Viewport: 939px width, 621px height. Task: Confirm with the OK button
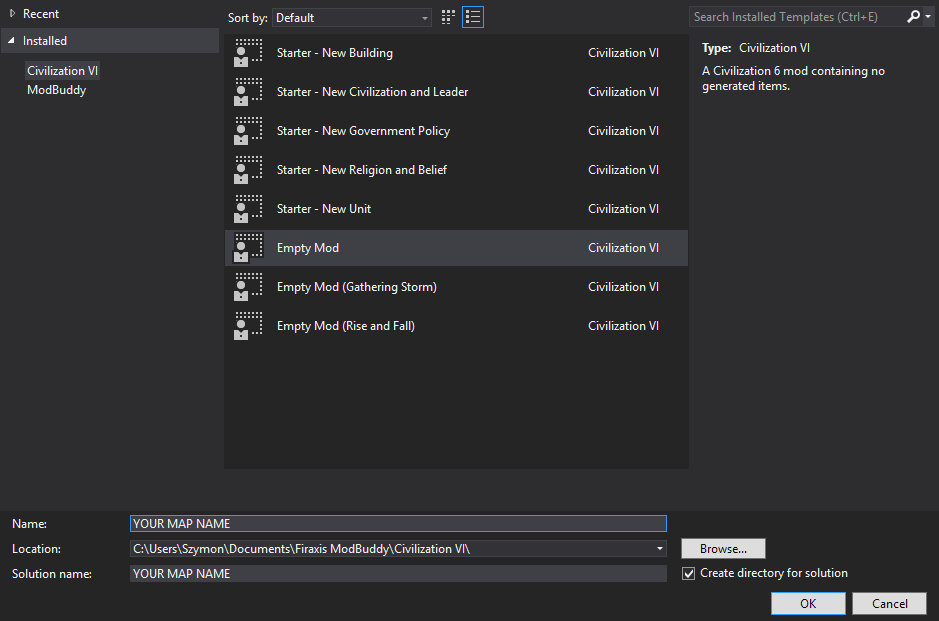(x=808, y=603)
